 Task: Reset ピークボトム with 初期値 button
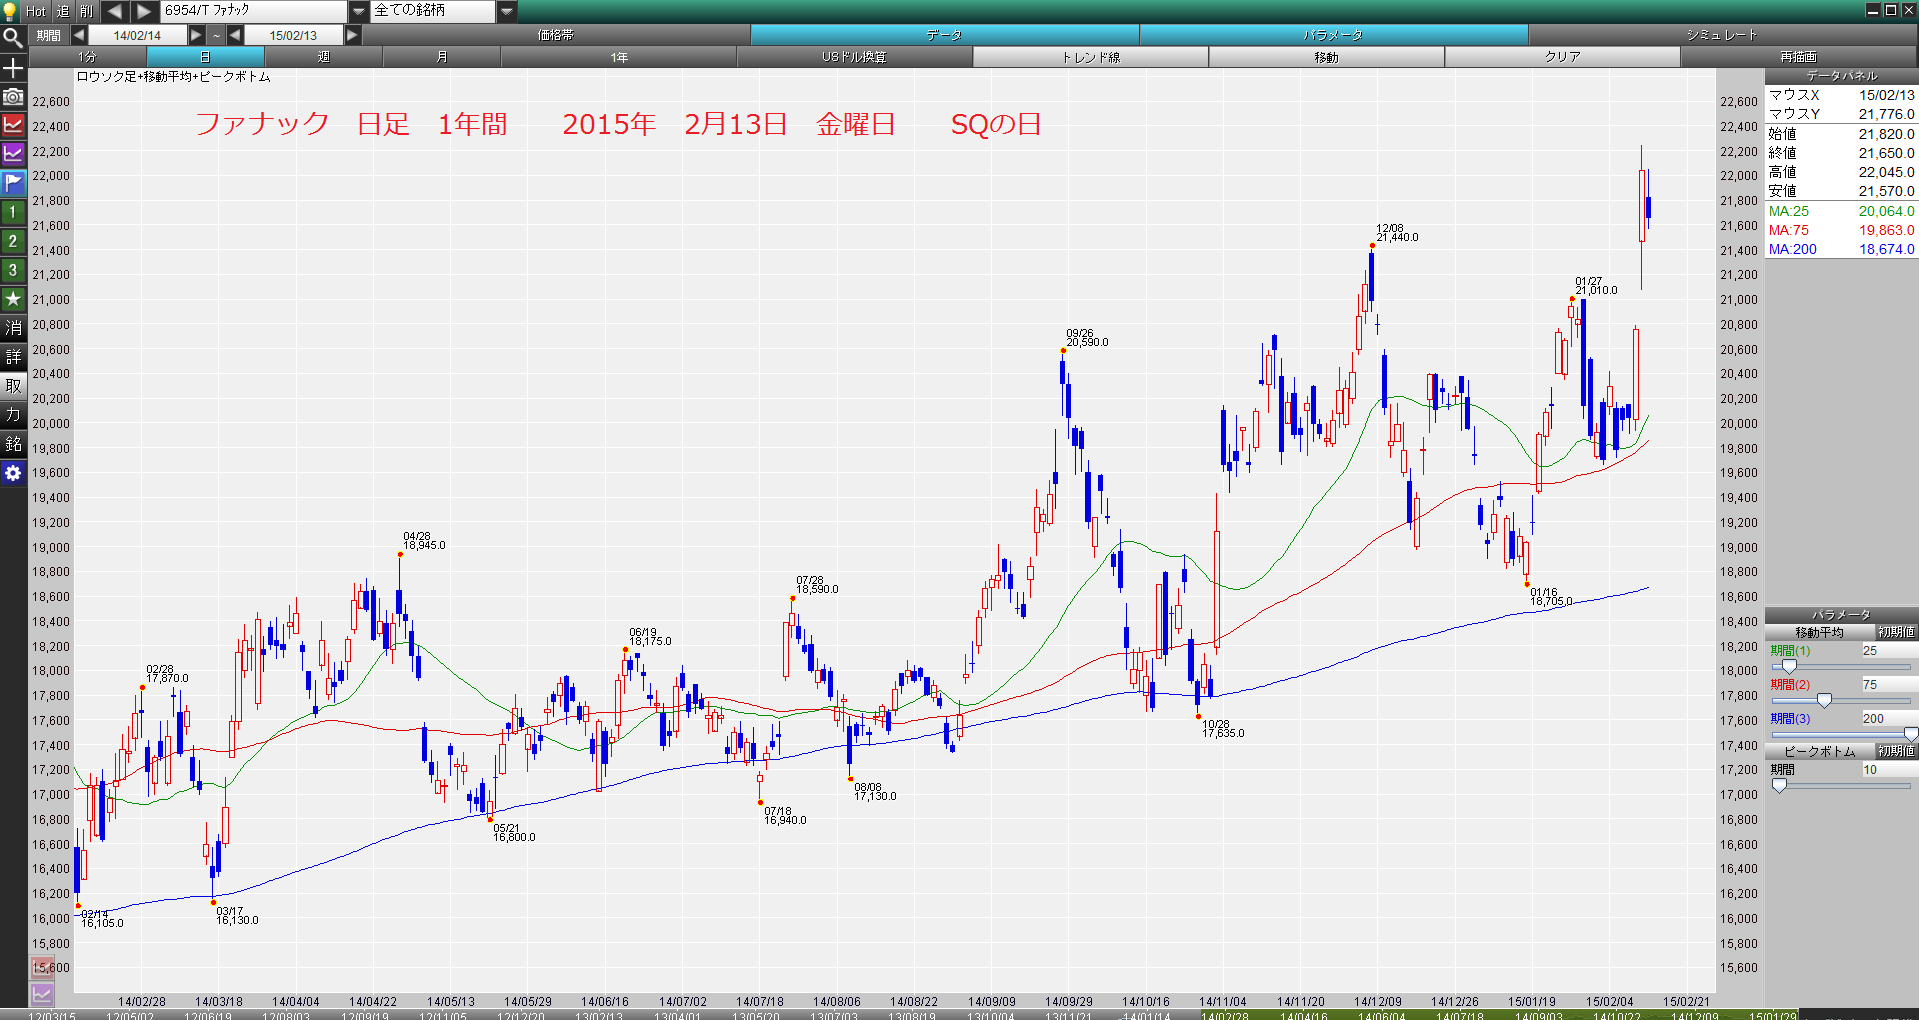(1896, 751)
